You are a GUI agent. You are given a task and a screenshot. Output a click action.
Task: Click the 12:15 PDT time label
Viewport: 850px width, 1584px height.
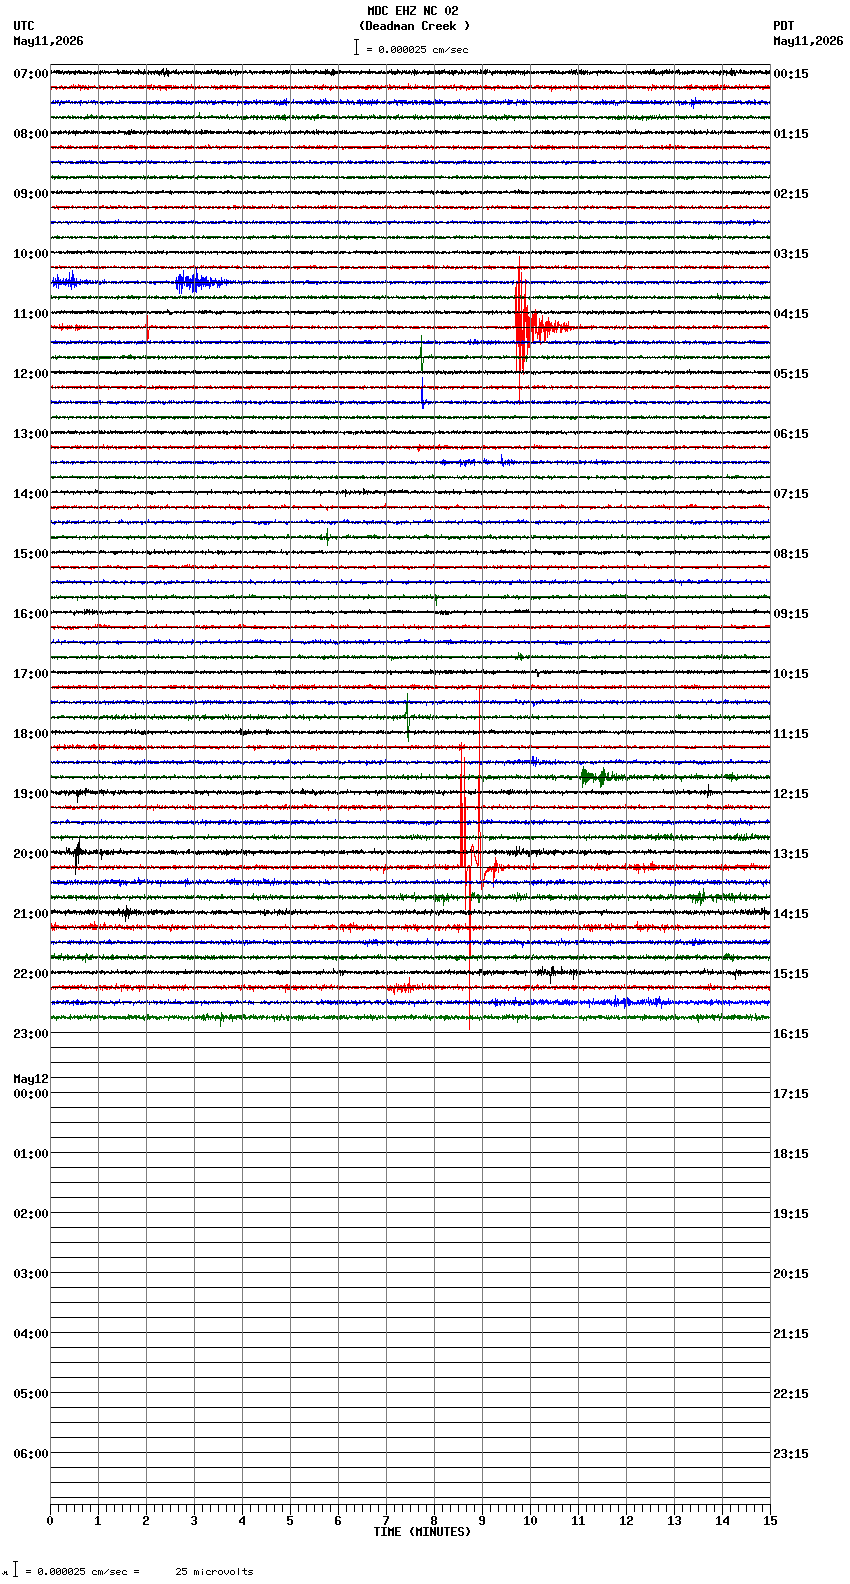pyautogui.click(x=791, y=794)
